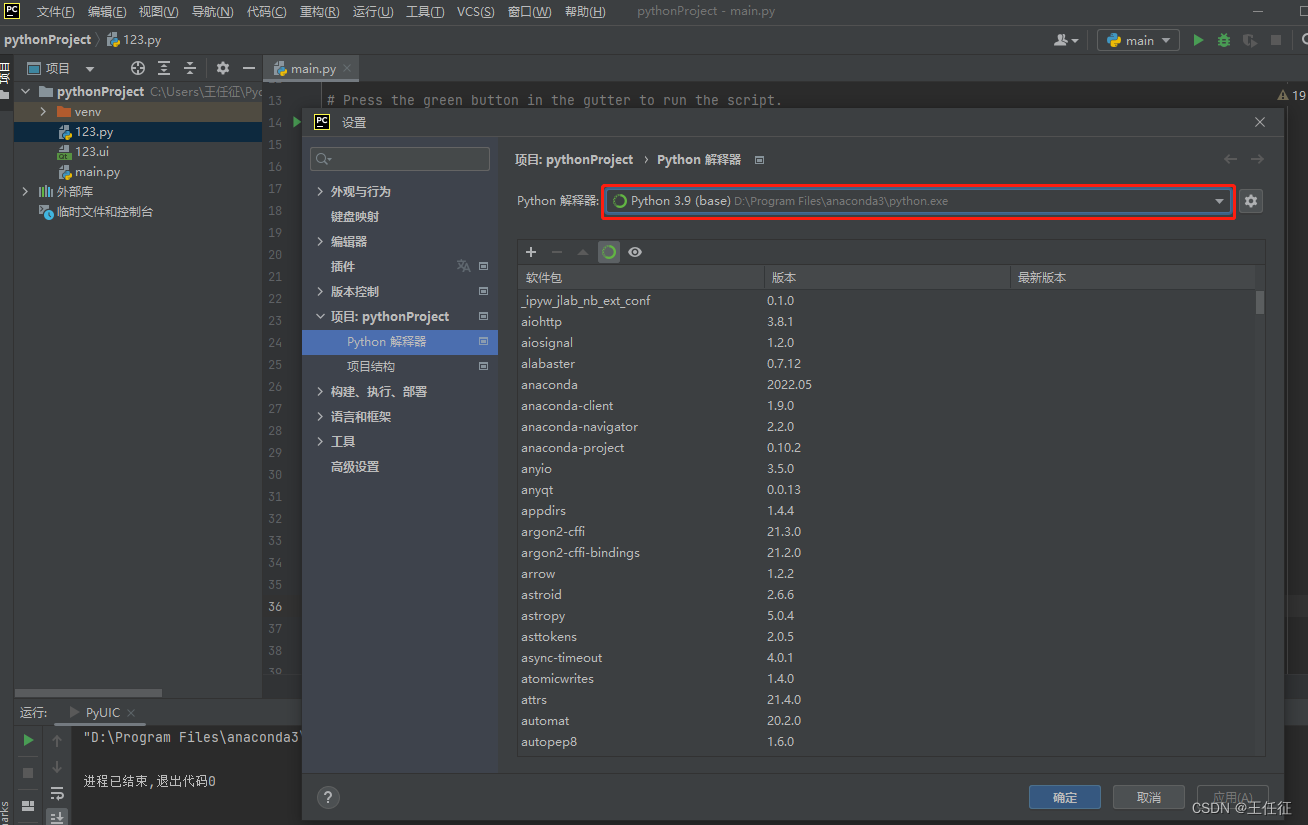Expand the venv folder
The width and height of the screenshot is (1308, 825).
click(x=44, y=112)
